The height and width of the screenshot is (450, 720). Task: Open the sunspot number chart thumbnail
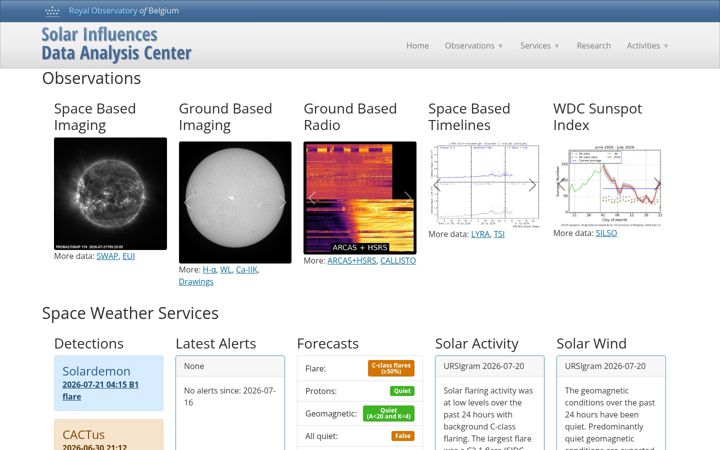point(609,185)
